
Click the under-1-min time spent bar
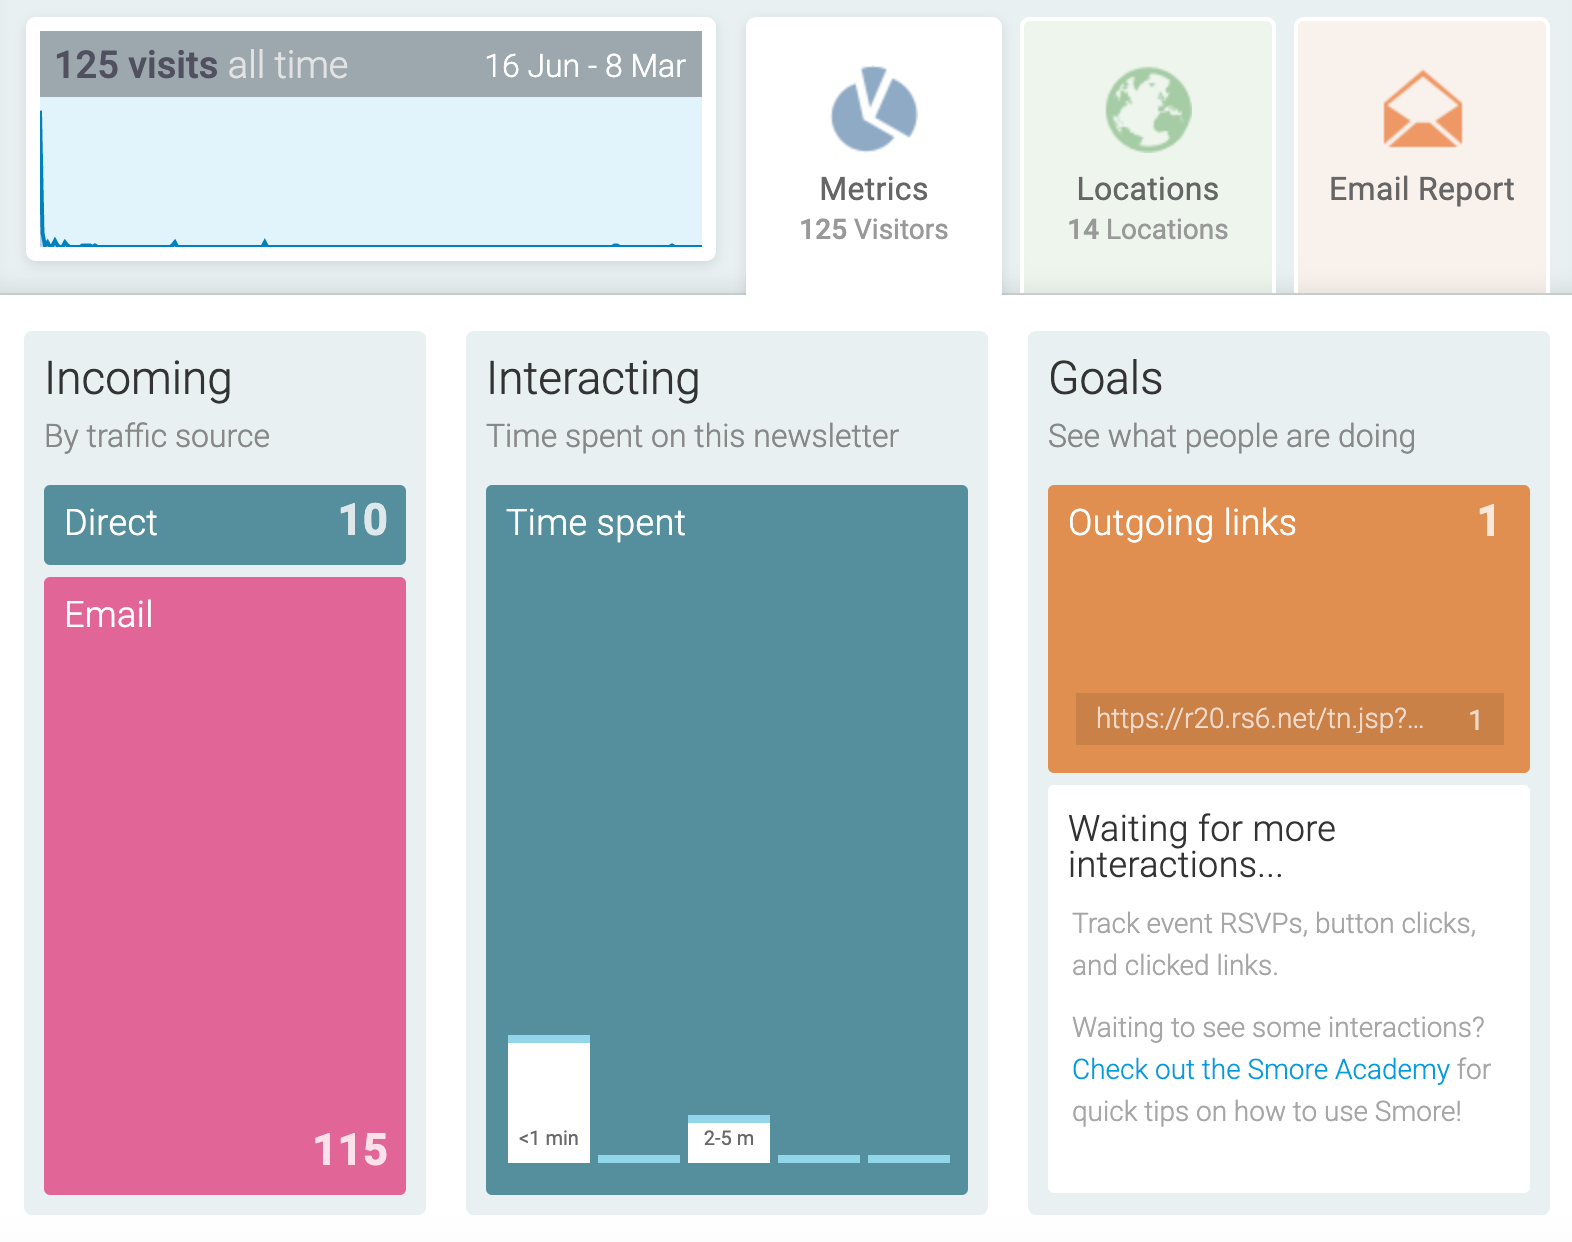point(549,1099)
